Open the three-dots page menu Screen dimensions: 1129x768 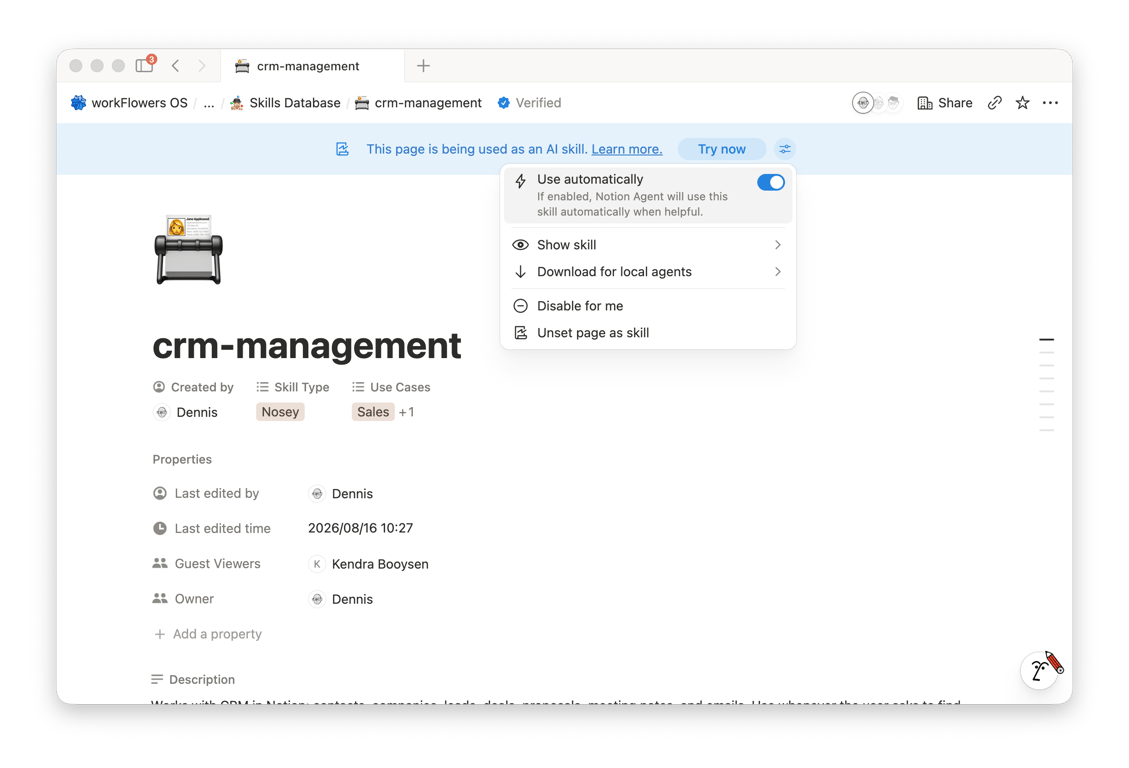coord(1051,103)
